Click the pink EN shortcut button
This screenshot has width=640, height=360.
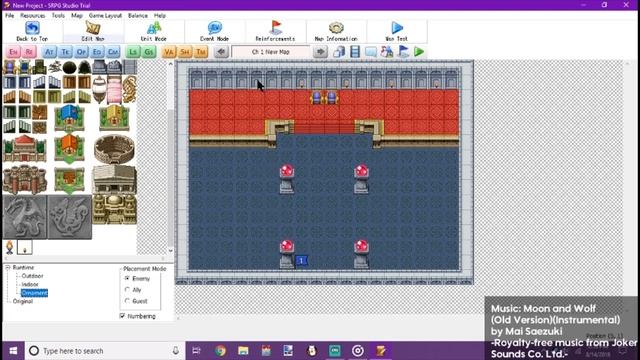(x=13, y=52)
